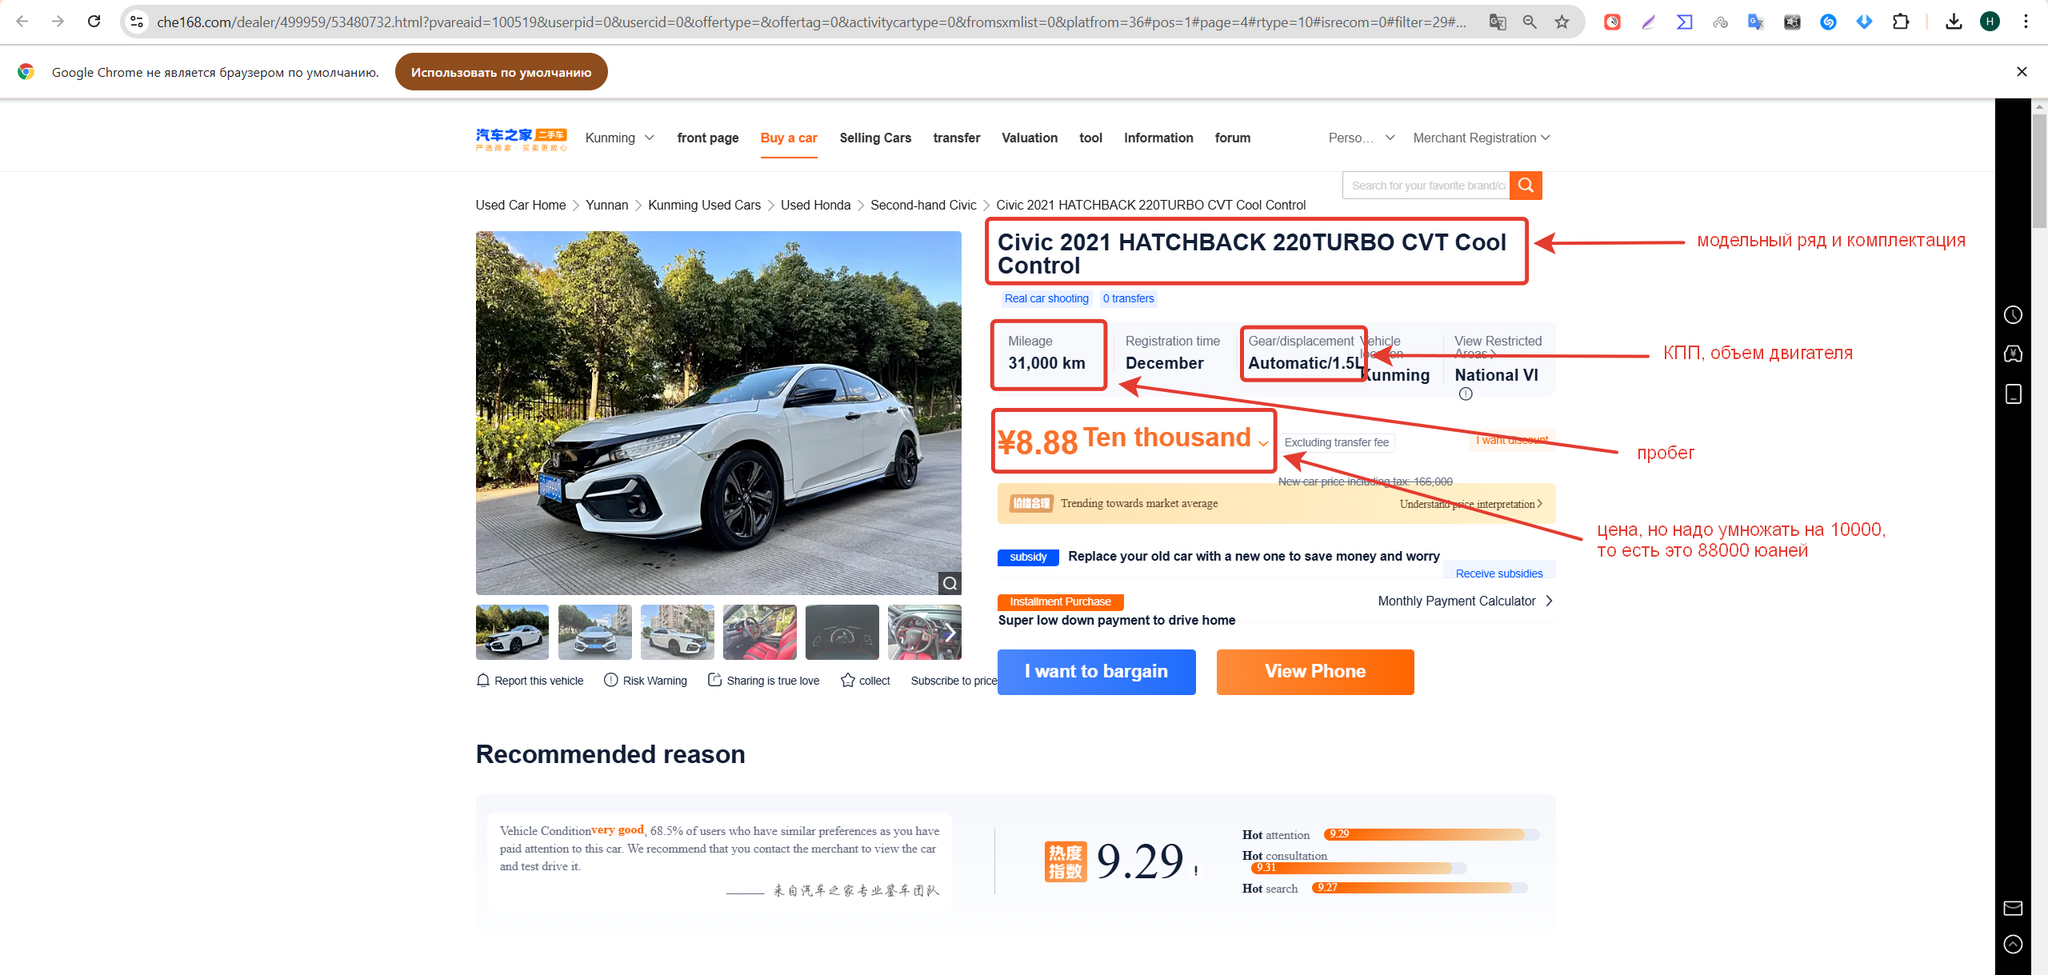Viewport: 2048px width, 975px height.
Task: Click the Subscribe to price link
Action: click(954, 681)
